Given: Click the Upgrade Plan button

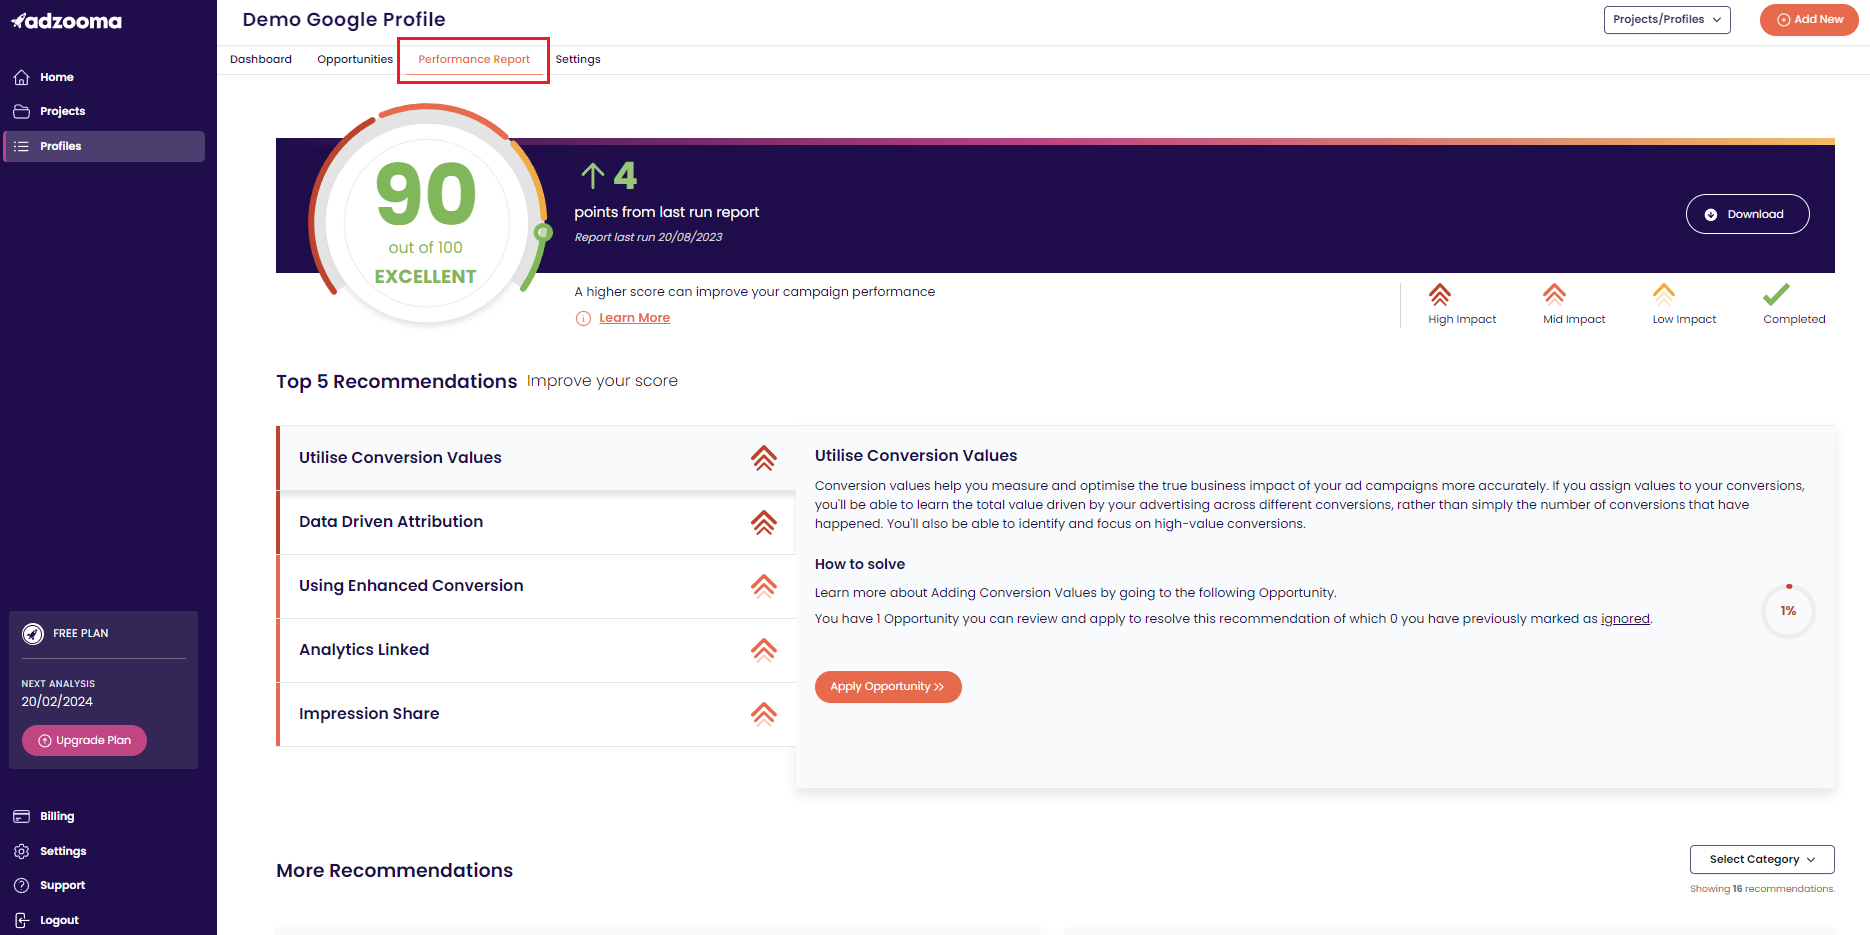Looking at the screenshot, I should (x=85, y=740).
